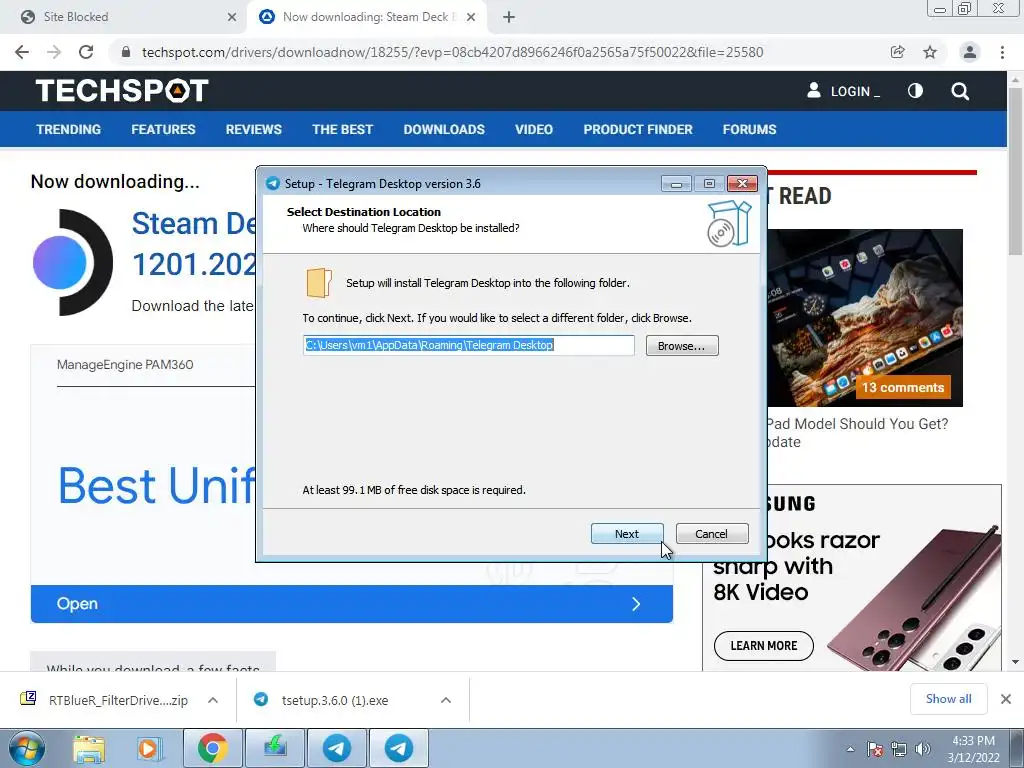Show all downloads
The width and height of the screenshot is (1024, 768).
948,699
